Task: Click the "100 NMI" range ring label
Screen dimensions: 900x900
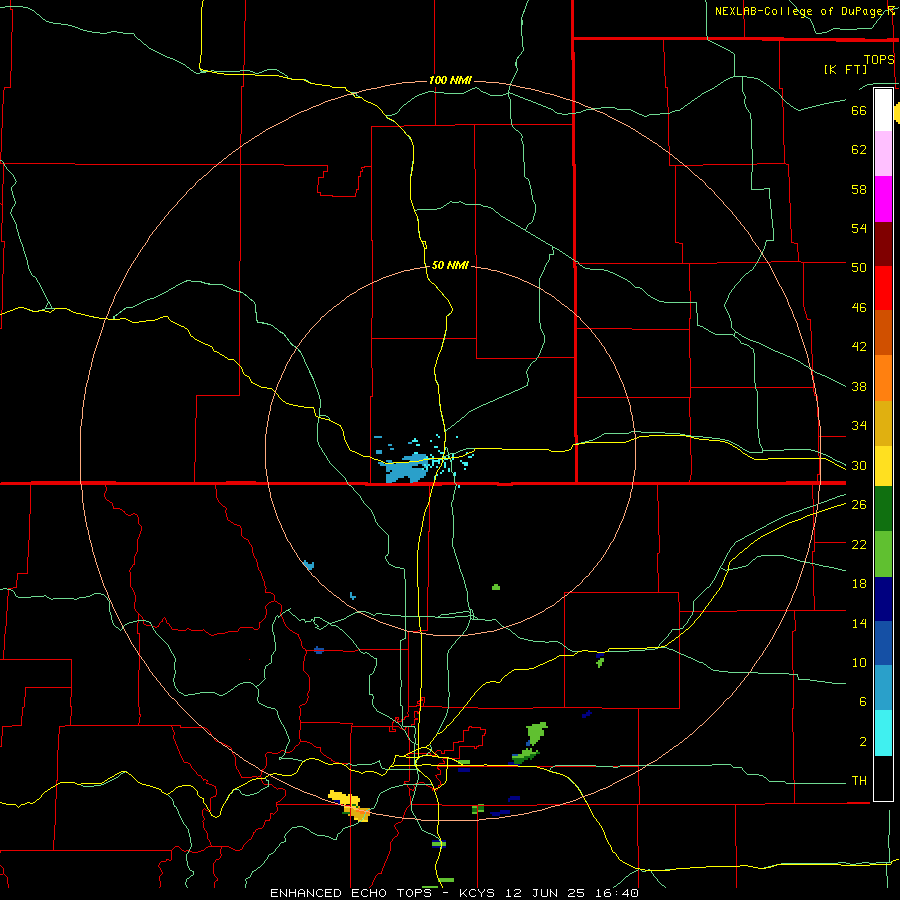Action: [x=450, y=80]
